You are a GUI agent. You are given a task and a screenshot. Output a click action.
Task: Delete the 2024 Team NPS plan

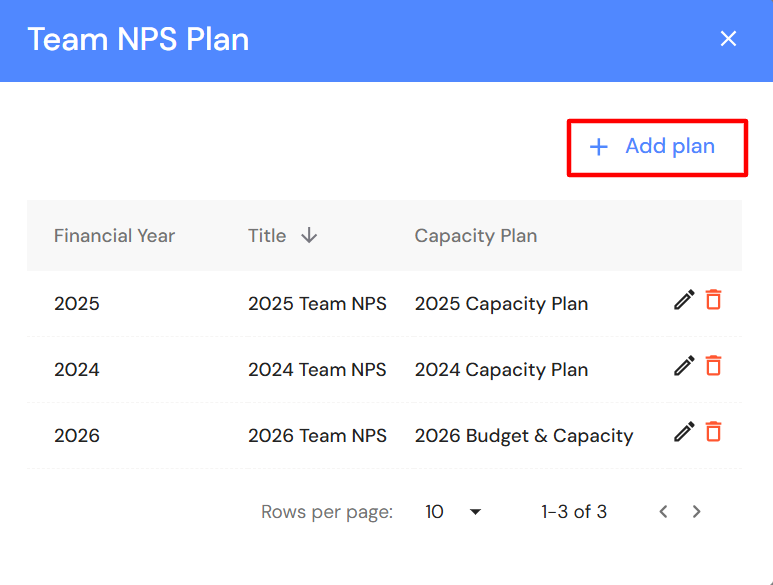713,366
